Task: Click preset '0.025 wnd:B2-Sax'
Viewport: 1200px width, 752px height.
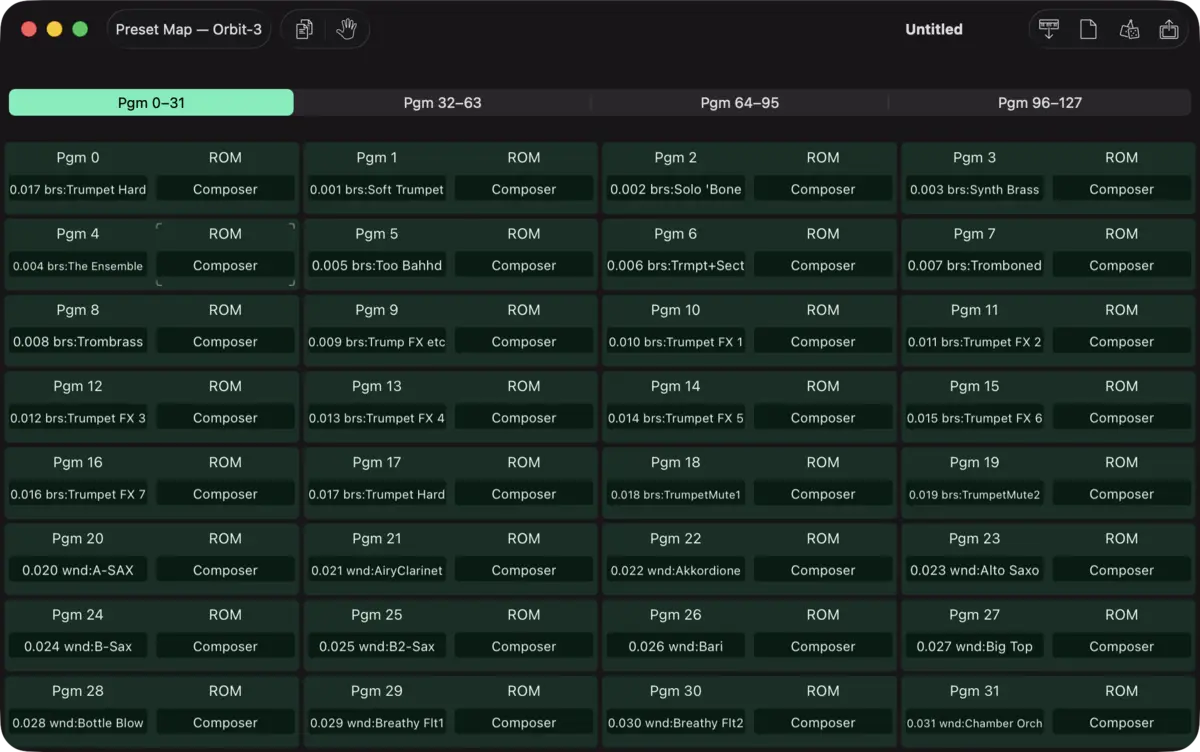Action: click(377, 646)
